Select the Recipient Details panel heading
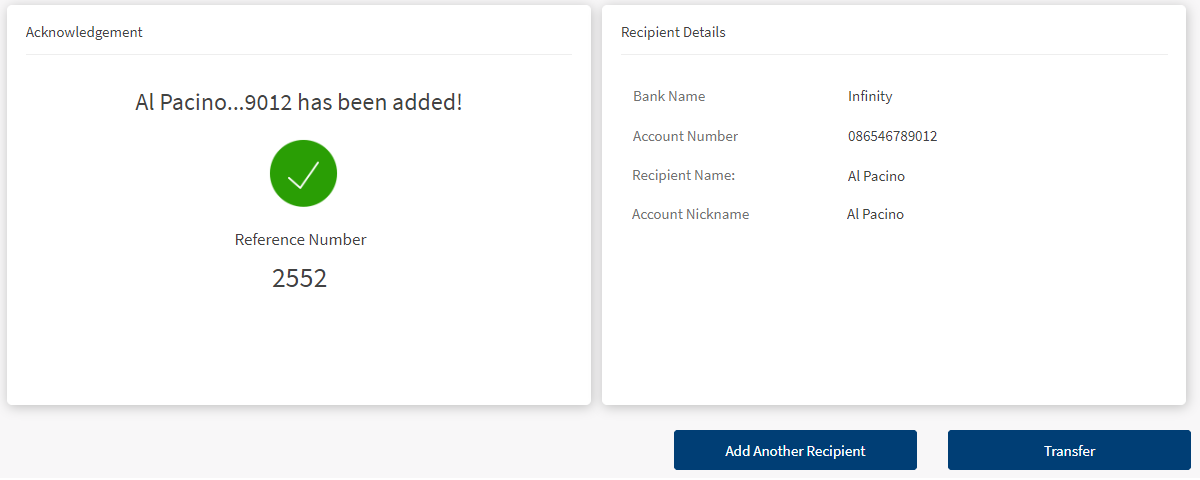Image resolution: width=1200 pixels, height=480 pixels. (x=673, y=32)
